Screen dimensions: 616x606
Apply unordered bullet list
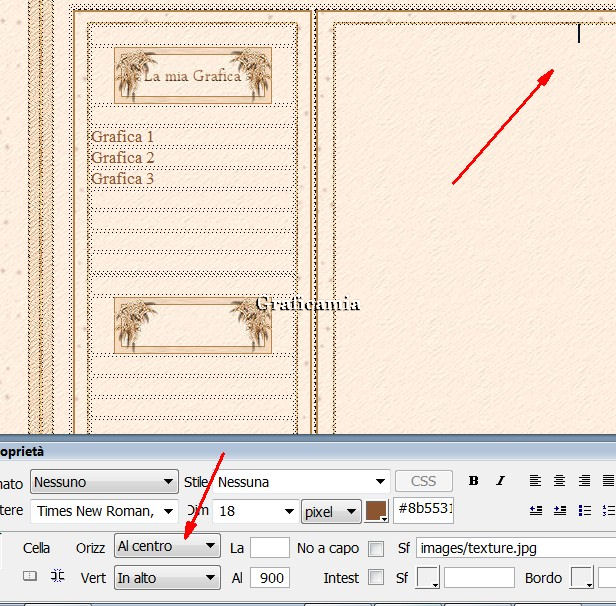[x=585, y=511]
